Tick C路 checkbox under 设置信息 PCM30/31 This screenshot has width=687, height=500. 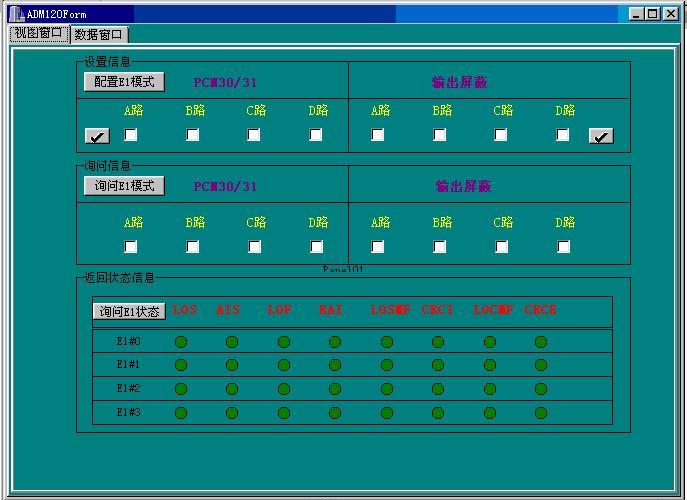click(x=254, y=135)
